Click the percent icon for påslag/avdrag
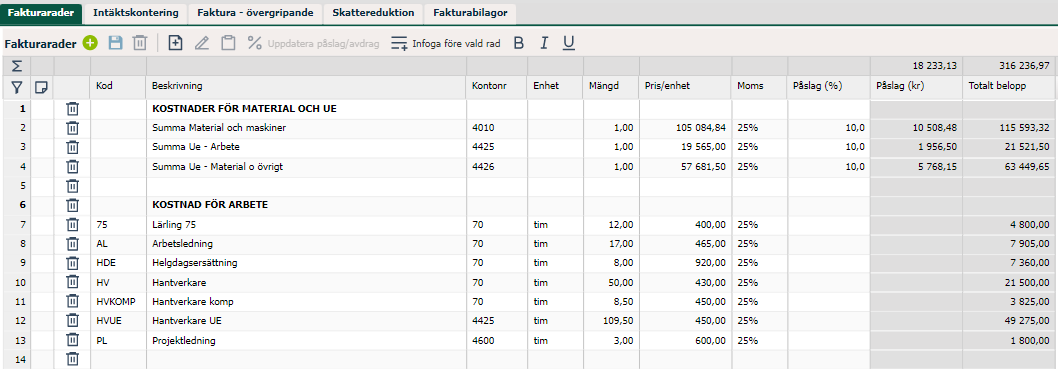 click(x=254, y=43)
